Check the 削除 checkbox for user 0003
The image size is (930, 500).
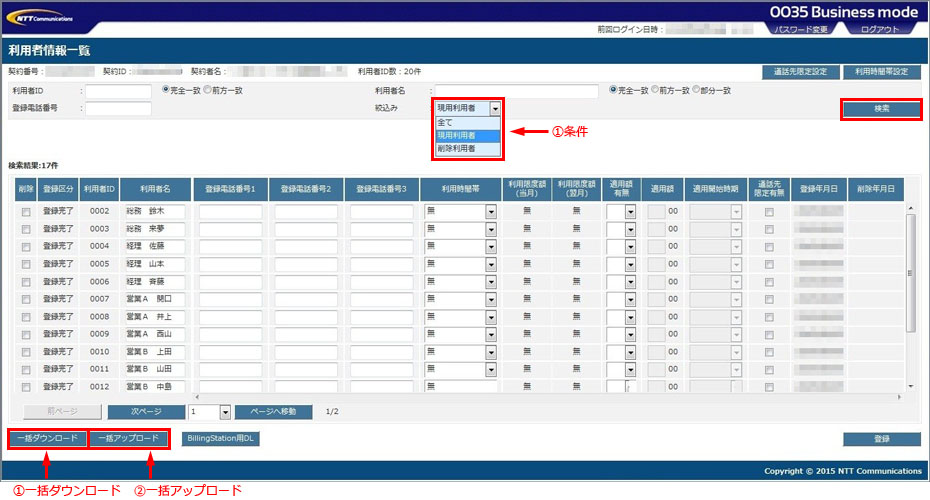tap(25, 229)
